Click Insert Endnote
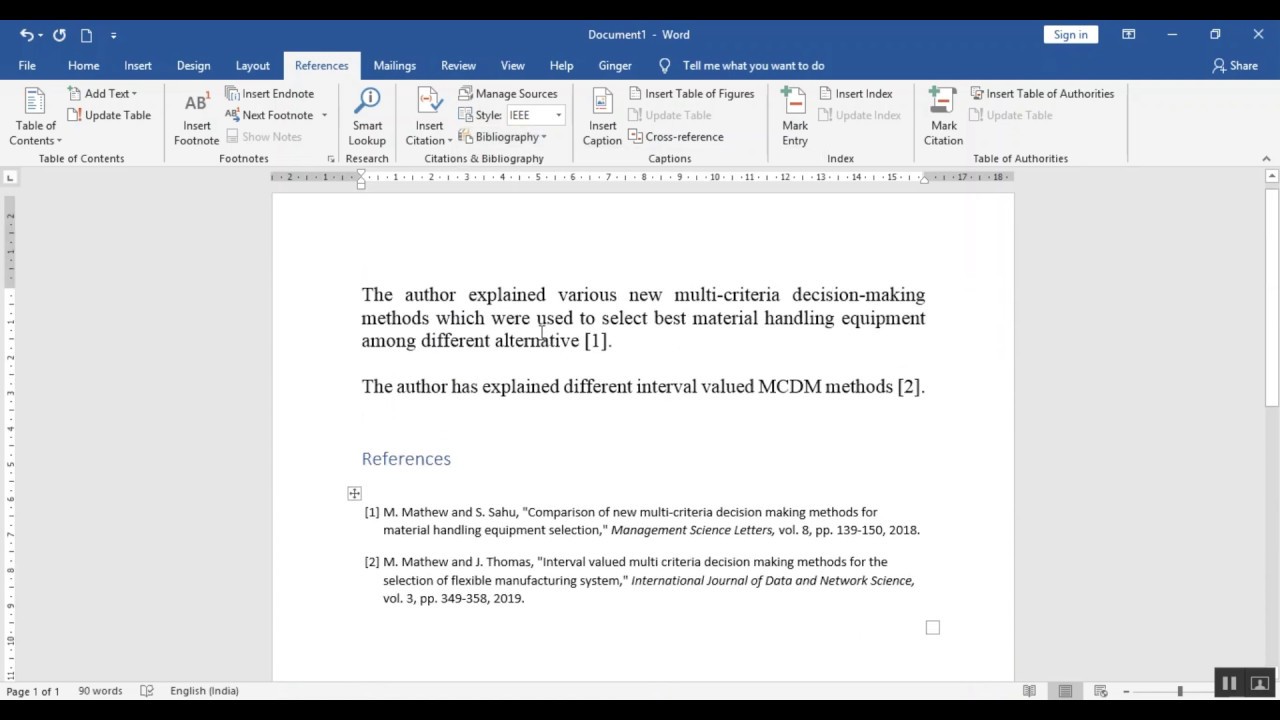 (270, 93)
